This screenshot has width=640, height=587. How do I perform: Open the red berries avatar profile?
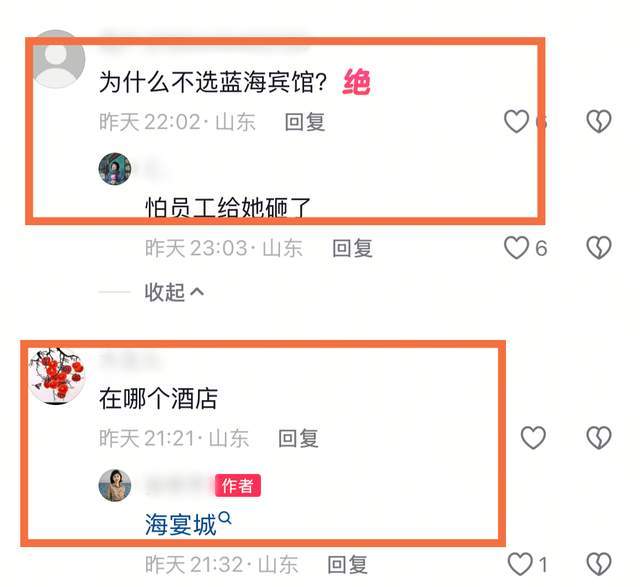(57, 376)
